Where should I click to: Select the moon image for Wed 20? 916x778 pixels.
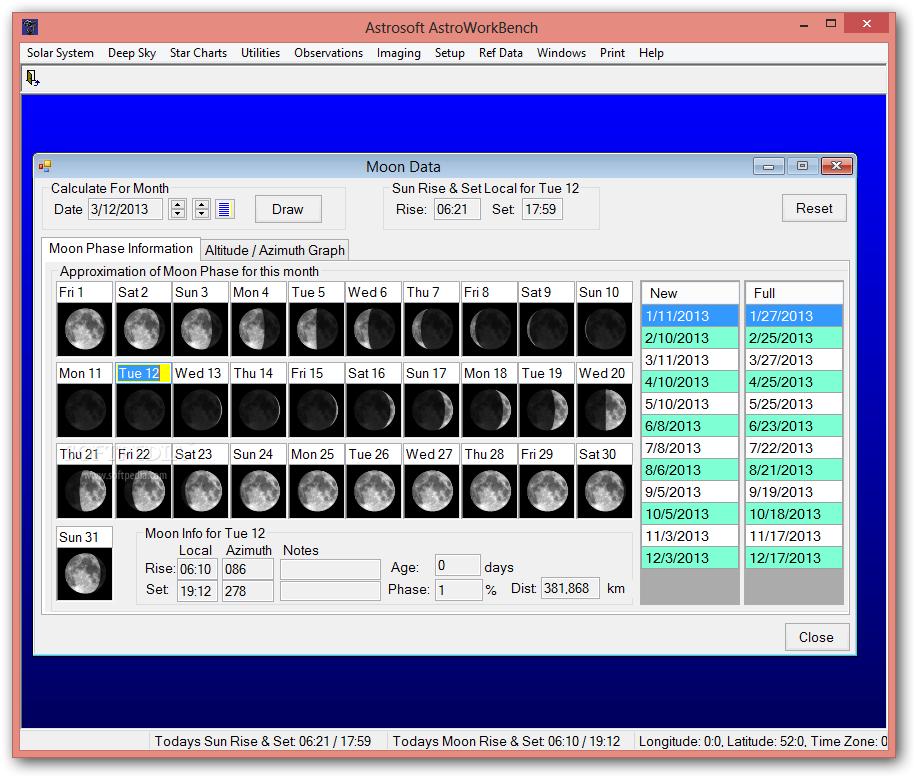[x=605, y=410]
